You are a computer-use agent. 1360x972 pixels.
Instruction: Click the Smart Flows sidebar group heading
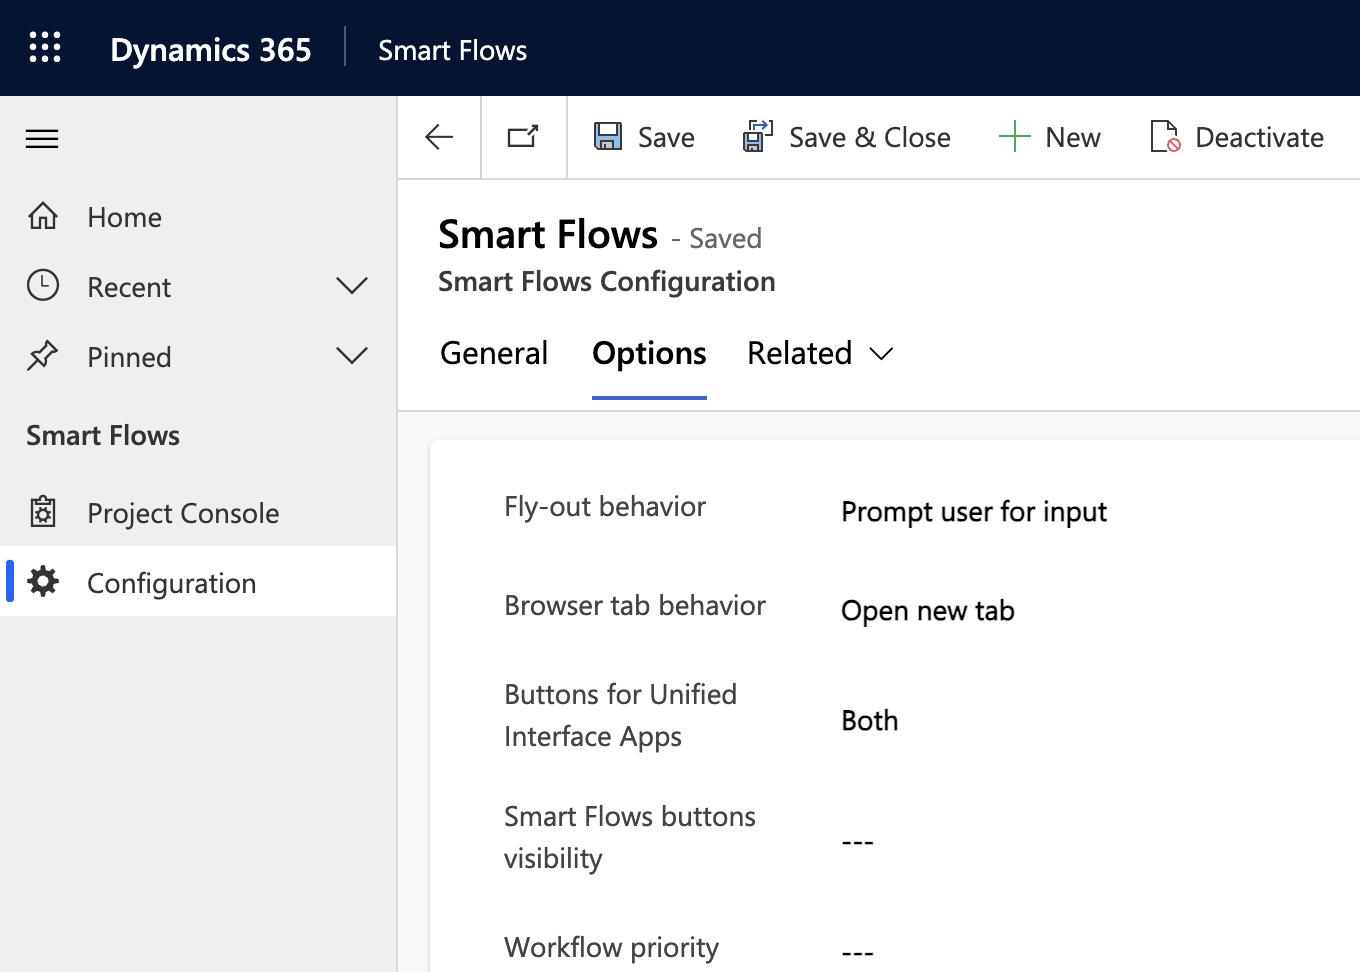click(103, 436)
